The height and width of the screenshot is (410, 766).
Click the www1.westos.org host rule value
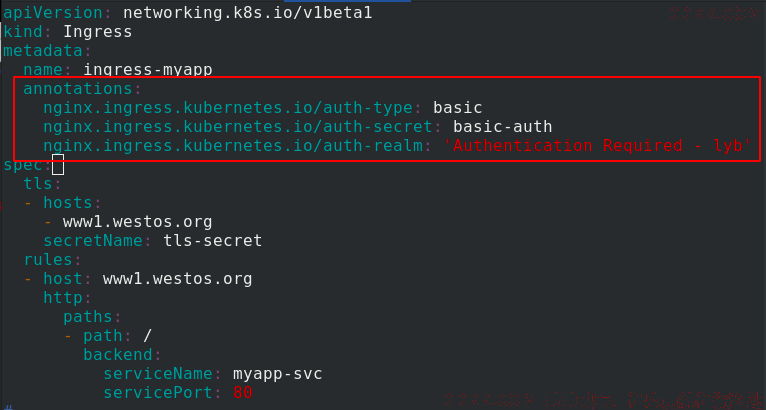tap(177, 279)
